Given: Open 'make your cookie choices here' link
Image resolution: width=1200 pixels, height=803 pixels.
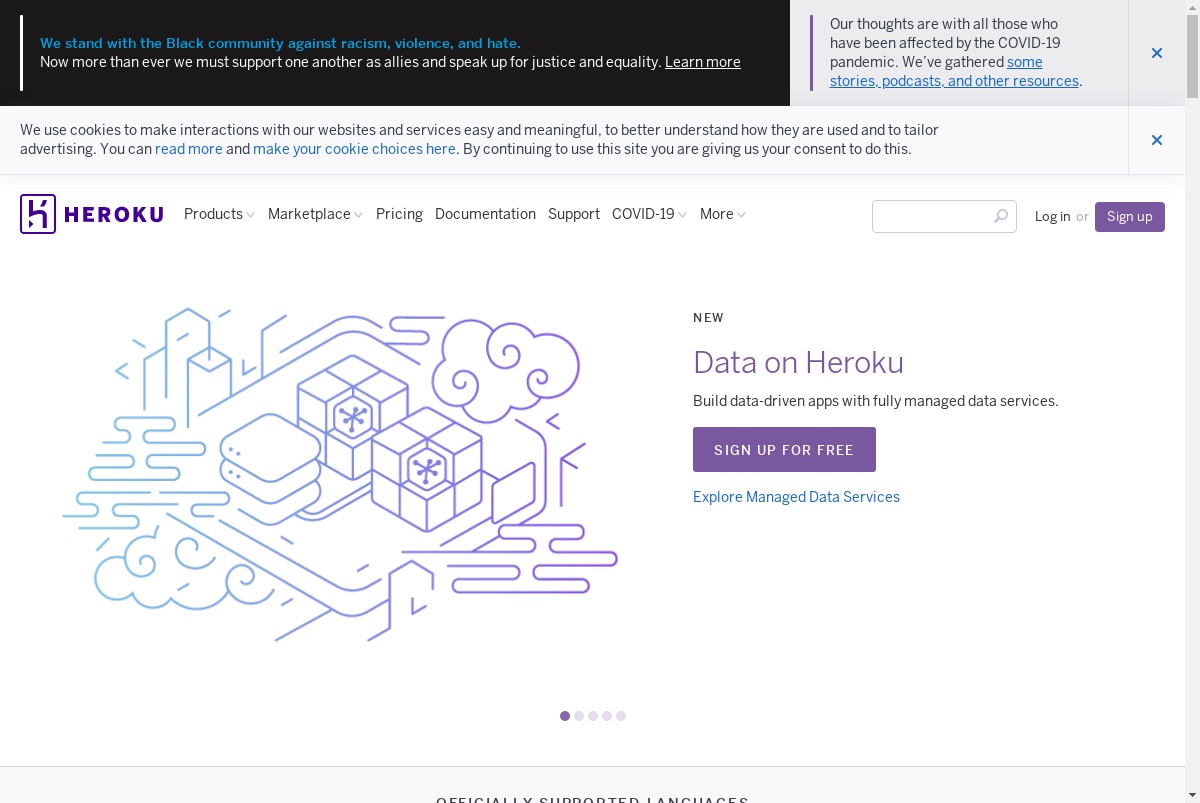Looking at the screenshot, I should [x=354, y=149].
